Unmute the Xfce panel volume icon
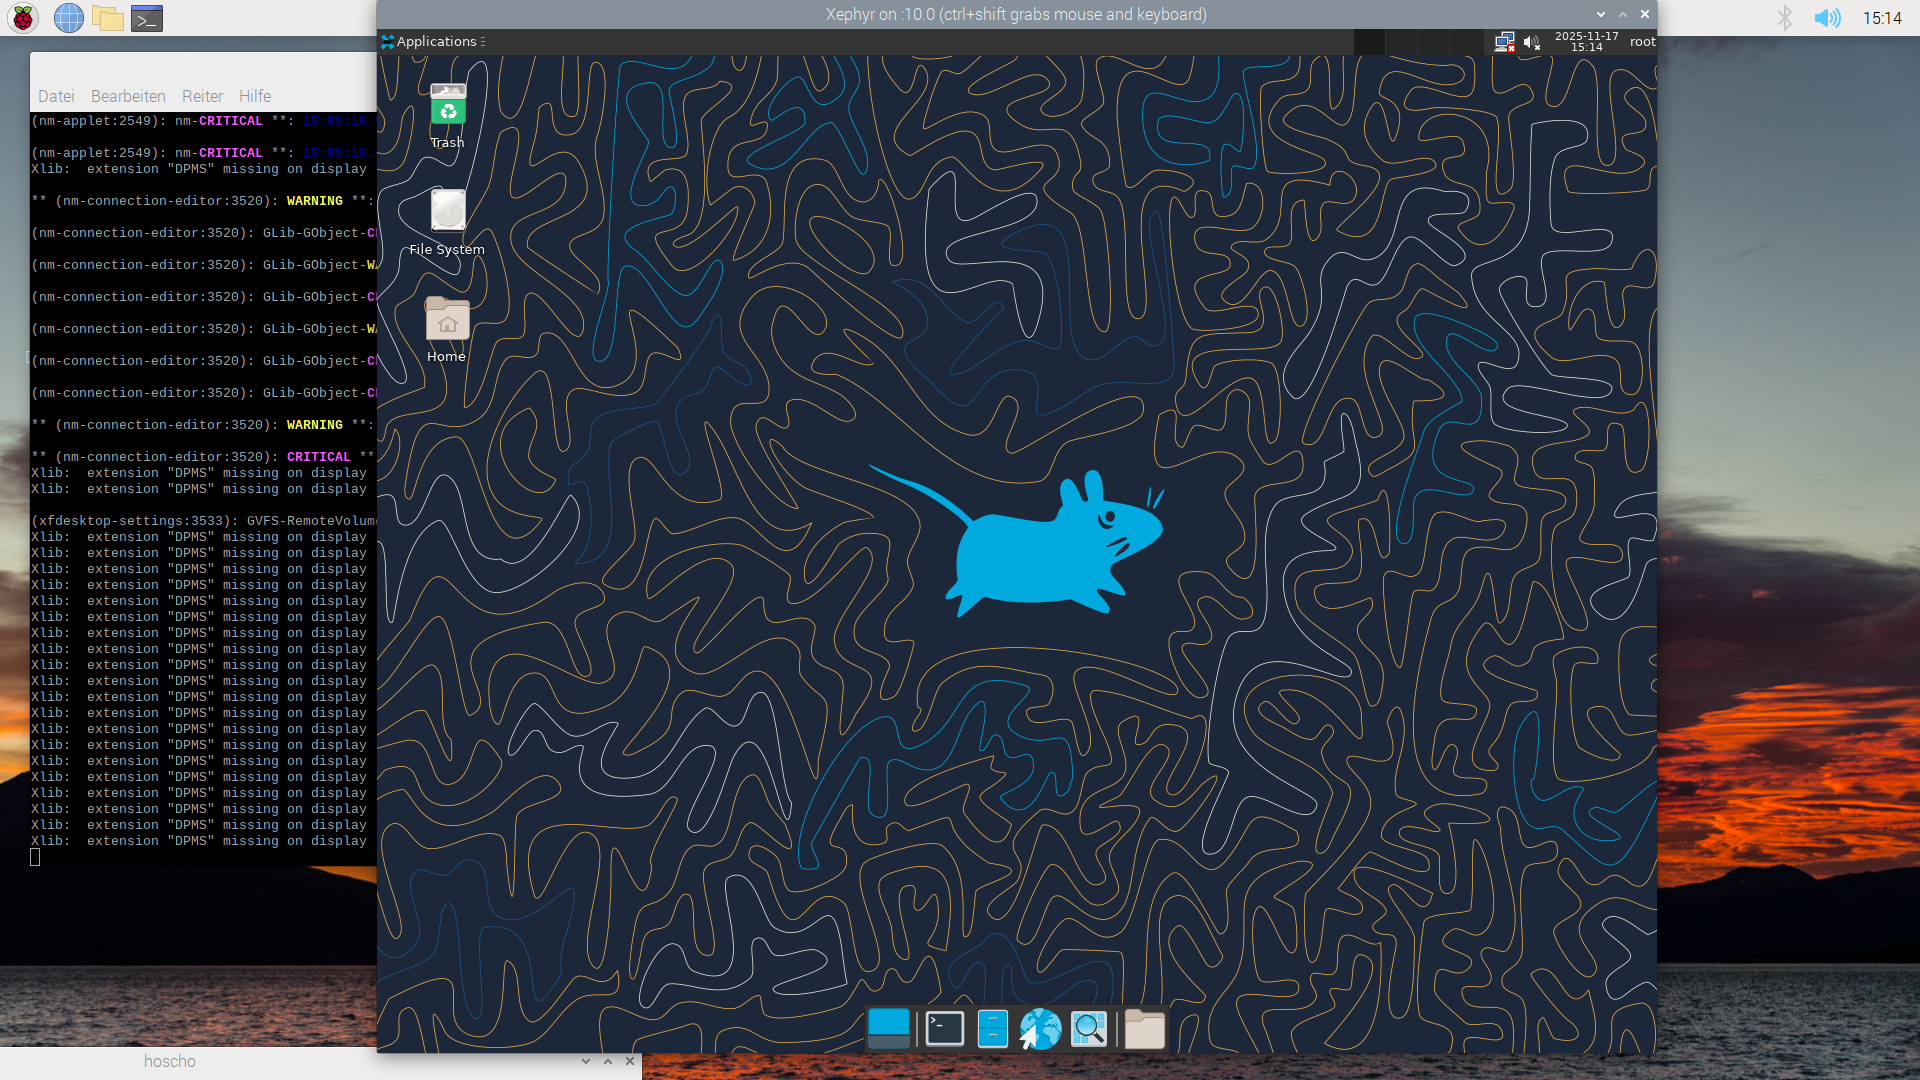The height and width of the screenshot is (1080, 1920). coord(1531,42)
